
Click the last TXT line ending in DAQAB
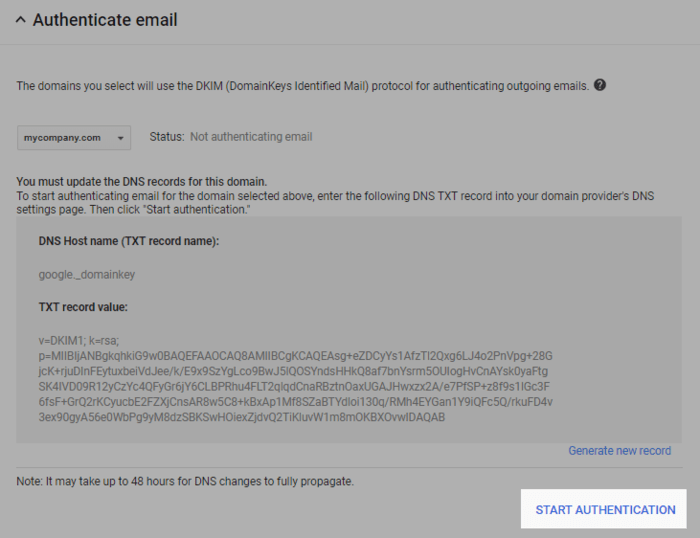pos(241,416)
